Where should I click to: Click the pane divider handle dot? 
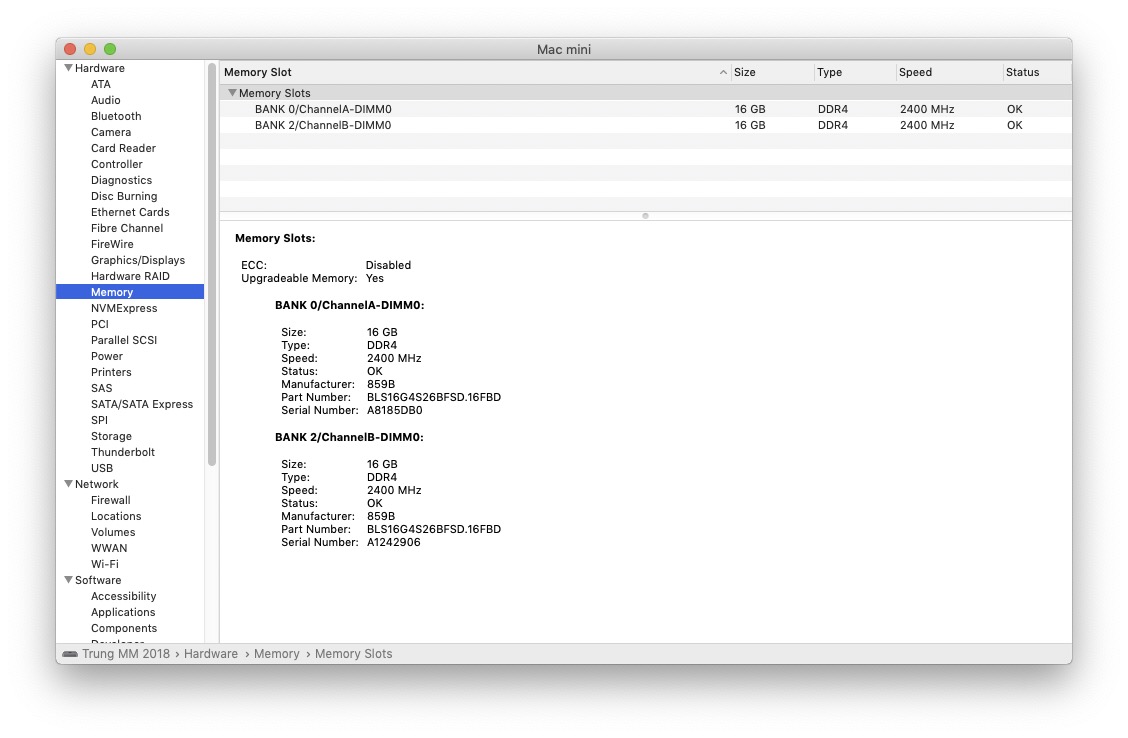[x=645, y=216]
